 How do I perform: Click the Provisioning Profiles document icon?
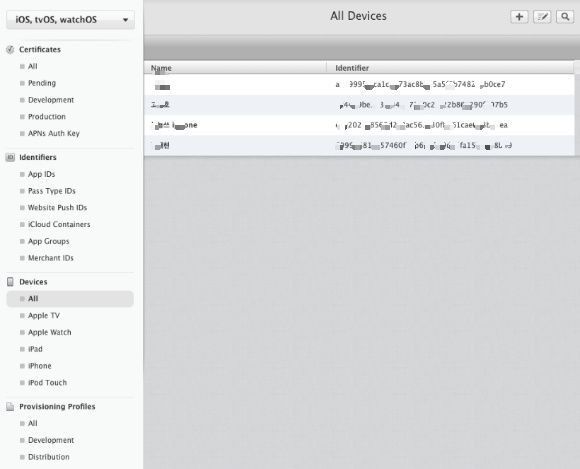pos(10,406)
